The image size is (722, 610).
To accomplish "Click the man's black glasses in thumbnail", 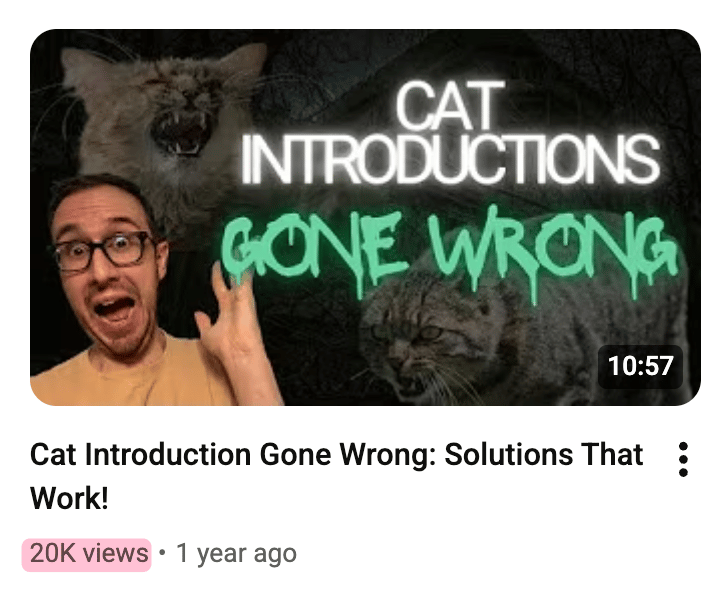I will point(104,251).
